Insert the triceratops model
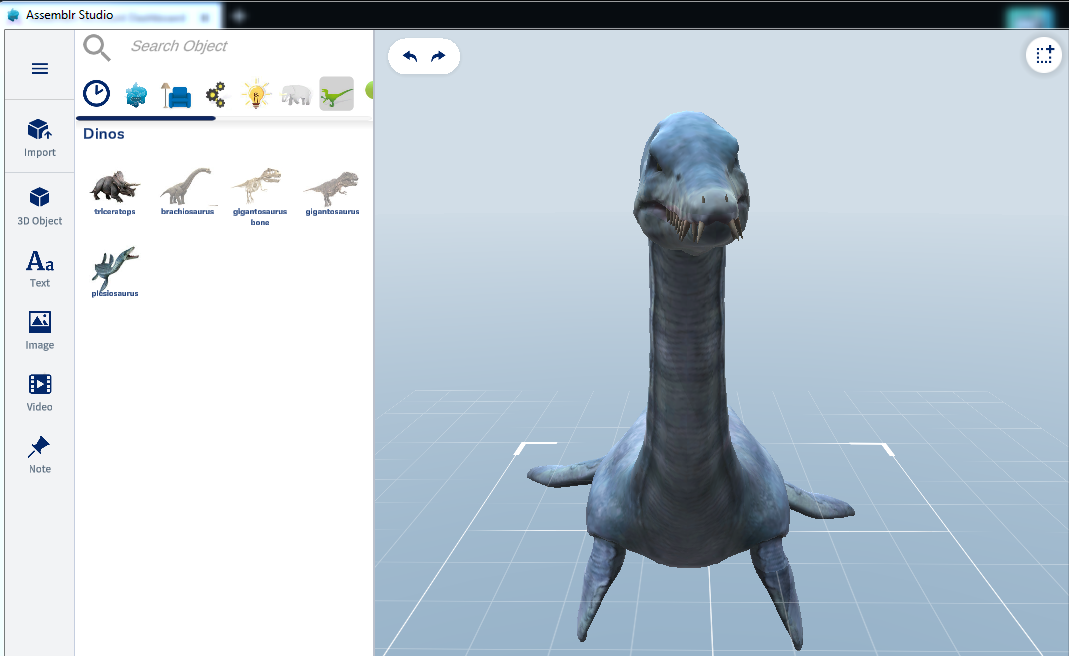 (x=113, y=185)
